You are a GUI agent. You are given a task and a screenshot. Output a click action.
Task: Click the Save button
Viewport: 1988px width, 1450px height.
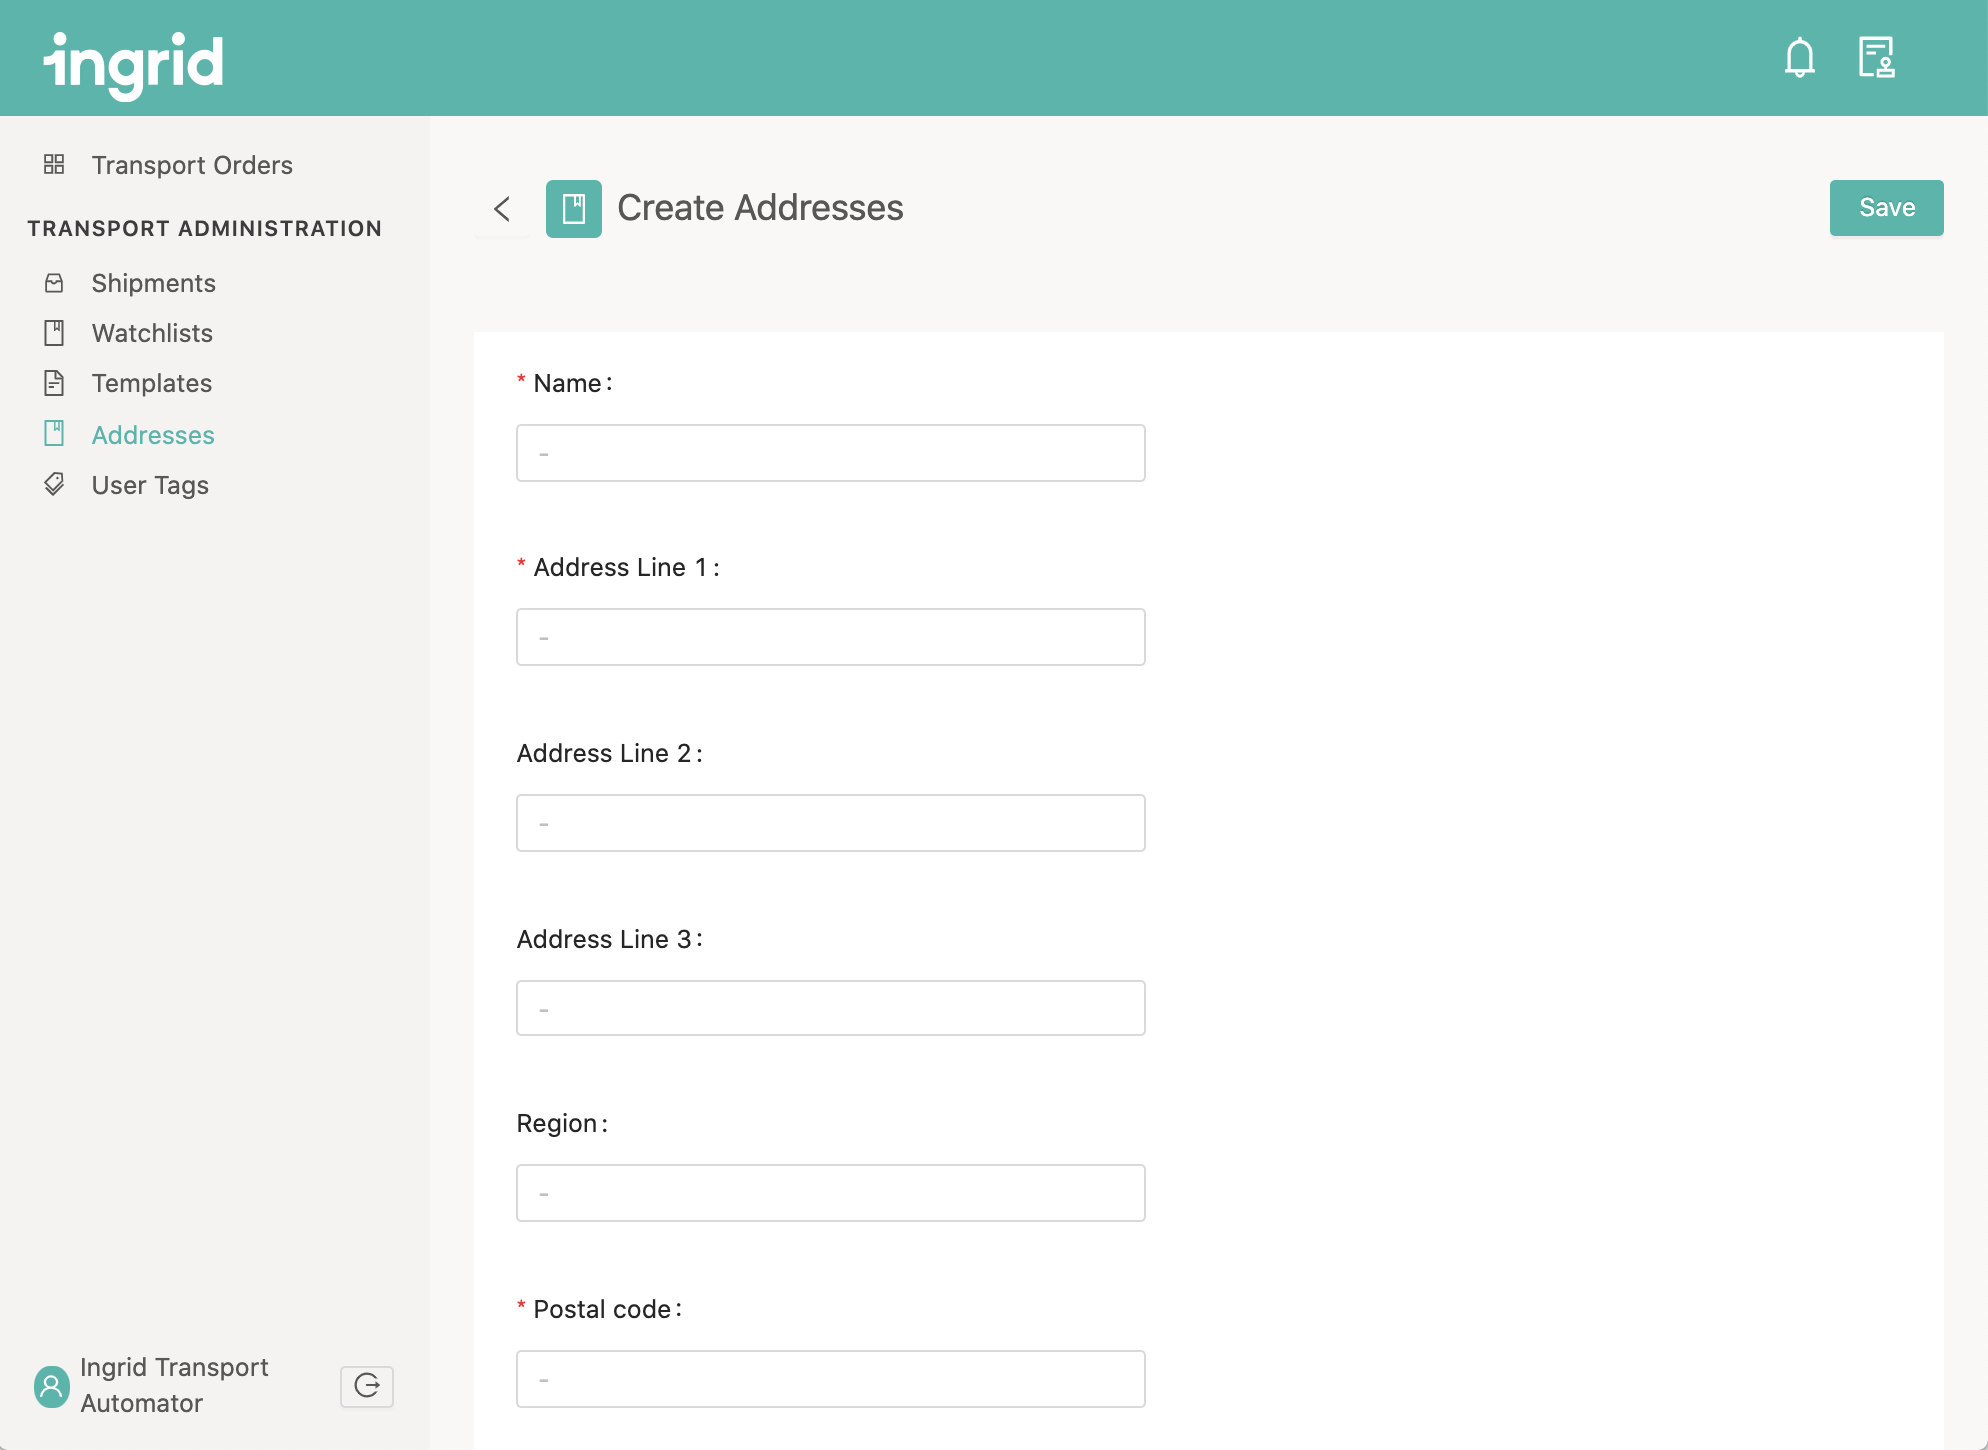coord(1886,207)
